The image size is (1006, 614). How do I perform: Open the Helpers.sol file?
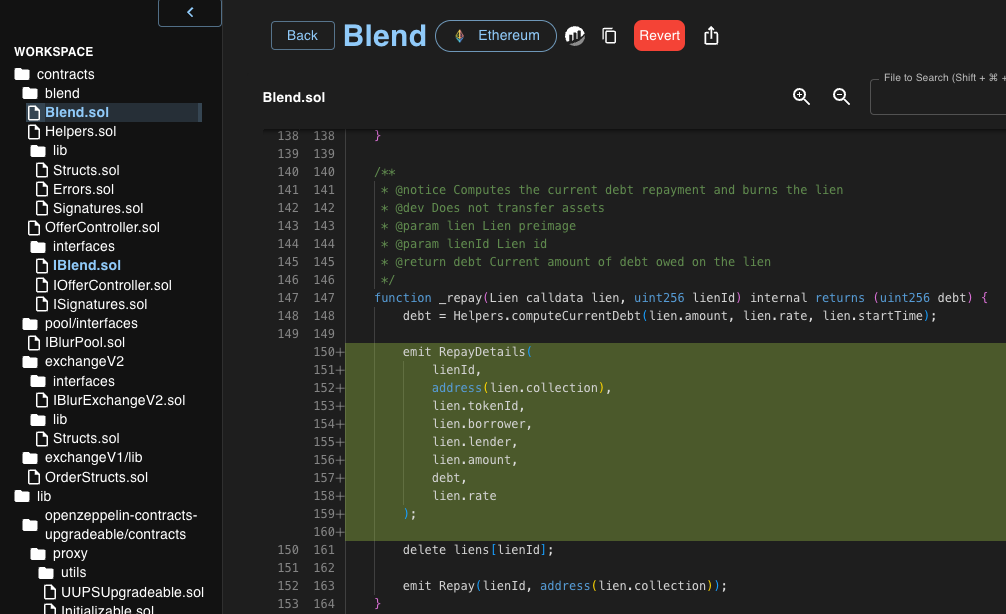80,131
